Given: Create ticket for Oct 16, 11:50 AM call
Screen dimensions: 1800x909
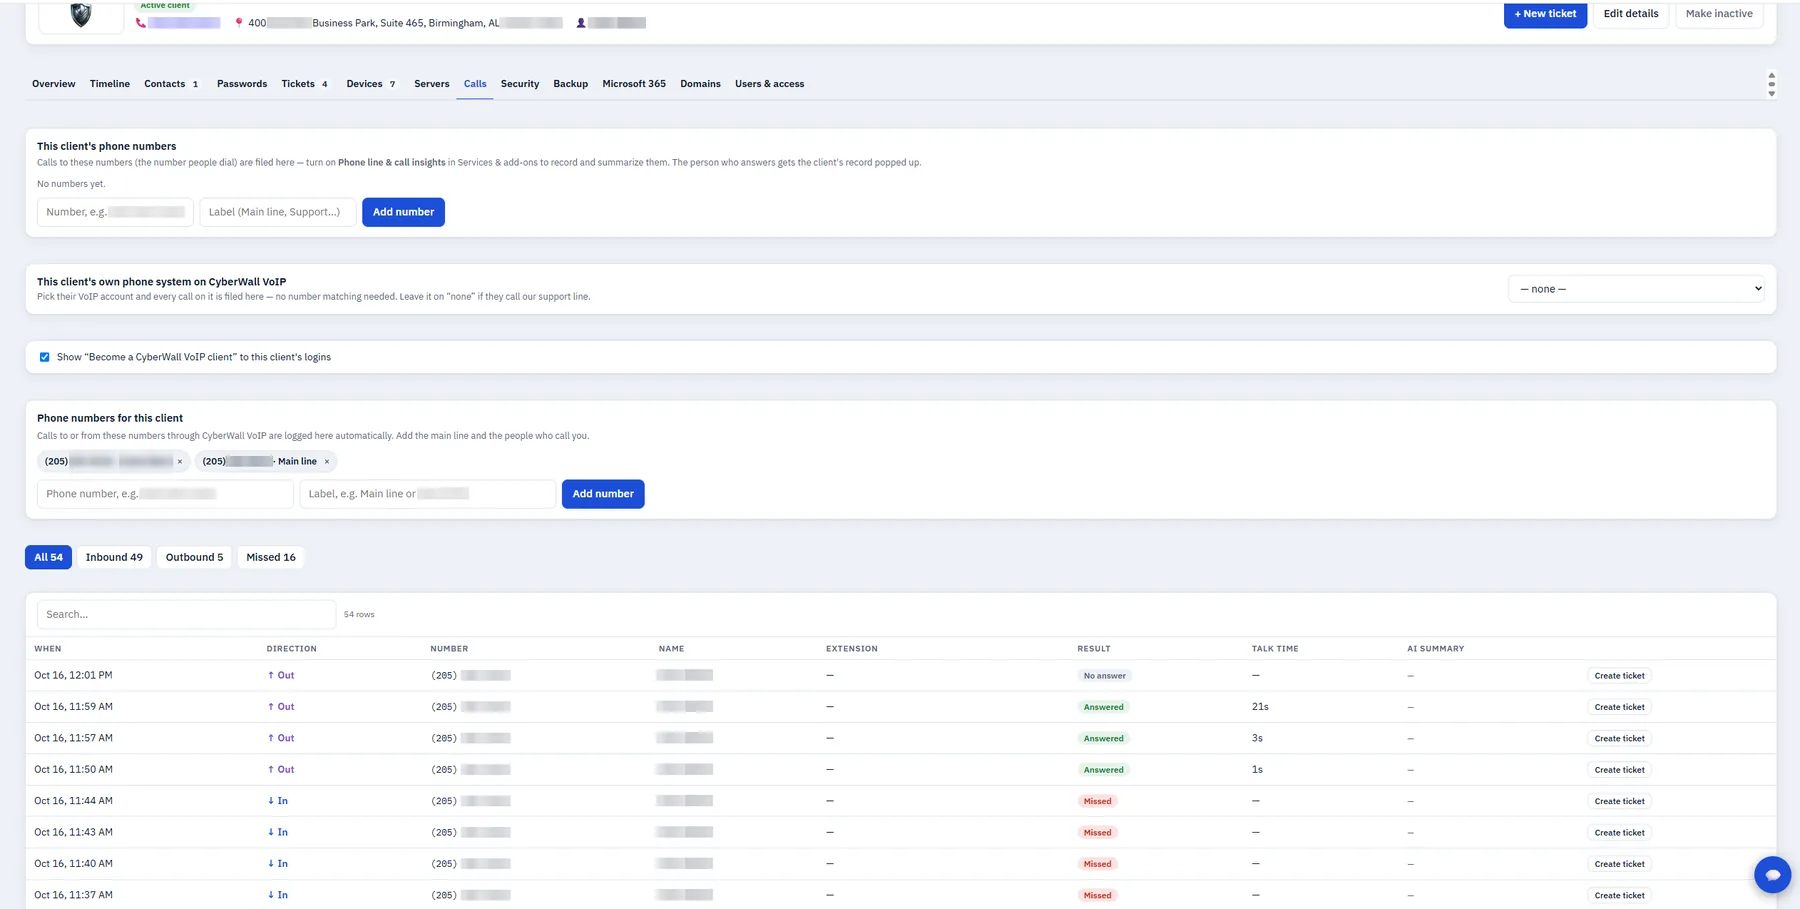Looking at the screenshot, I should [x=1619, y=770].
